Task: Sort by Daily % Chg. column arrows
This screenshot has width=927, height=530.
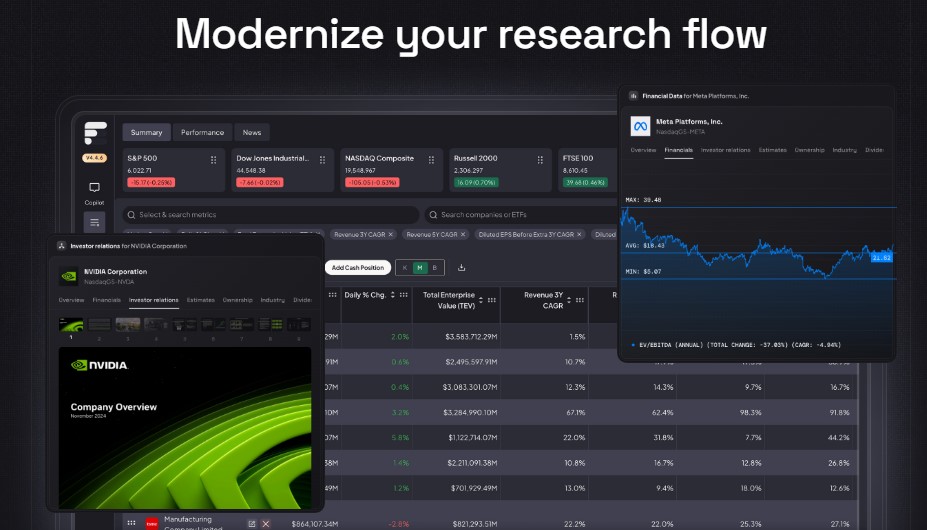Action: (393, 295)
